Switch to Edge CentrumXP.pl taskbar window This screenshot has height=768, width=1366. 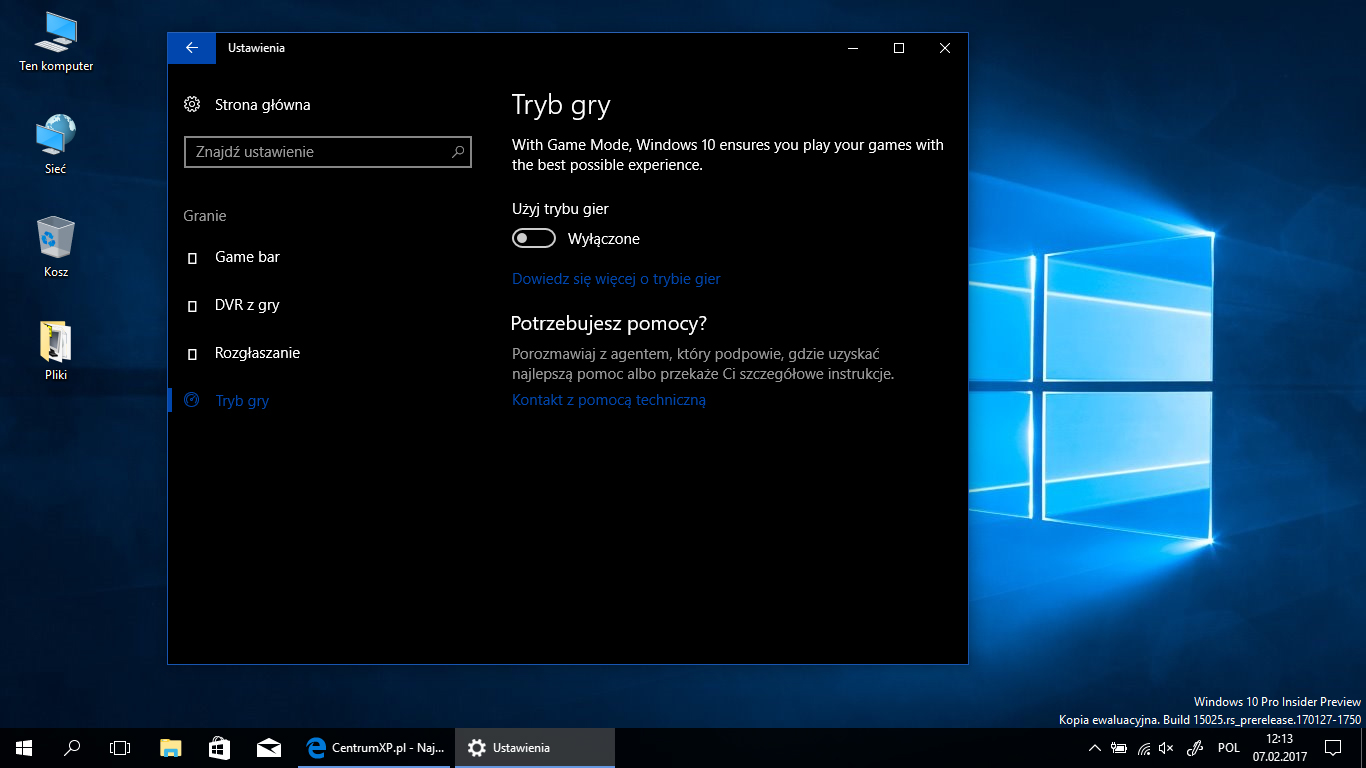point(376,748)
